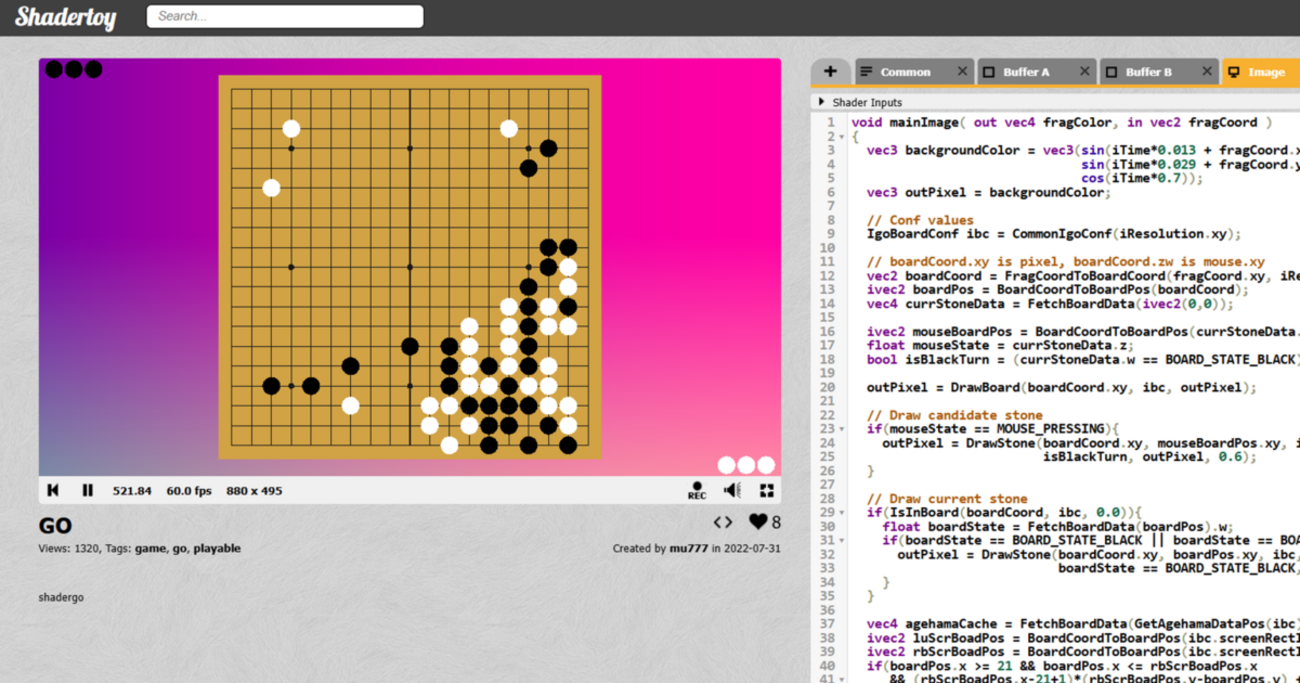Switch to the Buffer A tab
This screenshot has height=683, width=1300.
[1027, 72]
